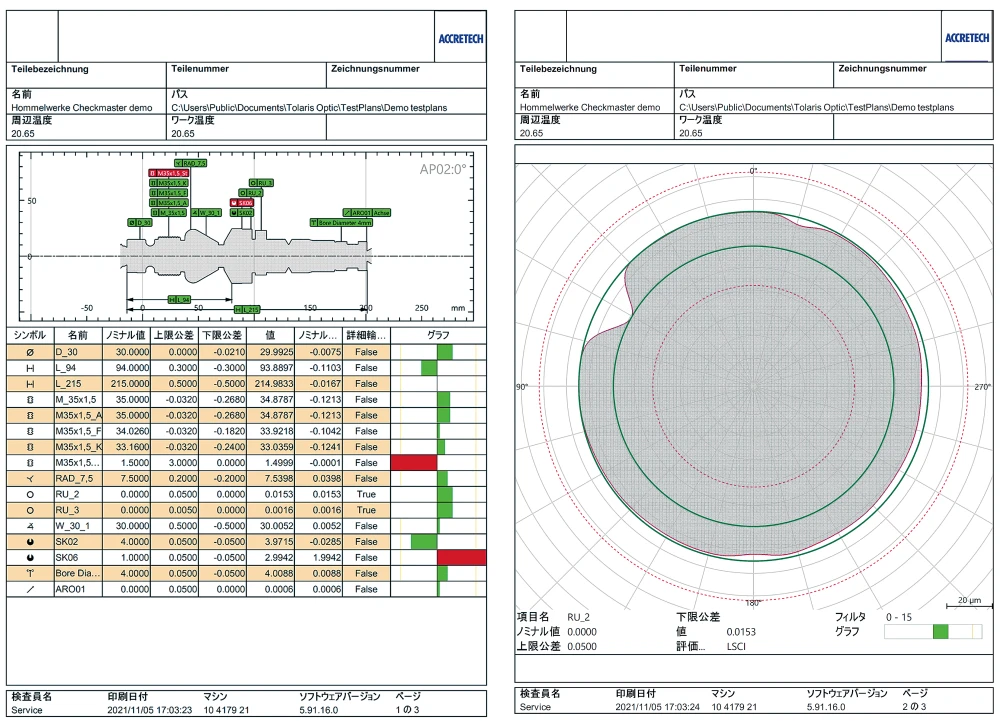1000x728 pixels.
Task: Click the roundness symbol in the RU_2 row
Action: [30, 494]
